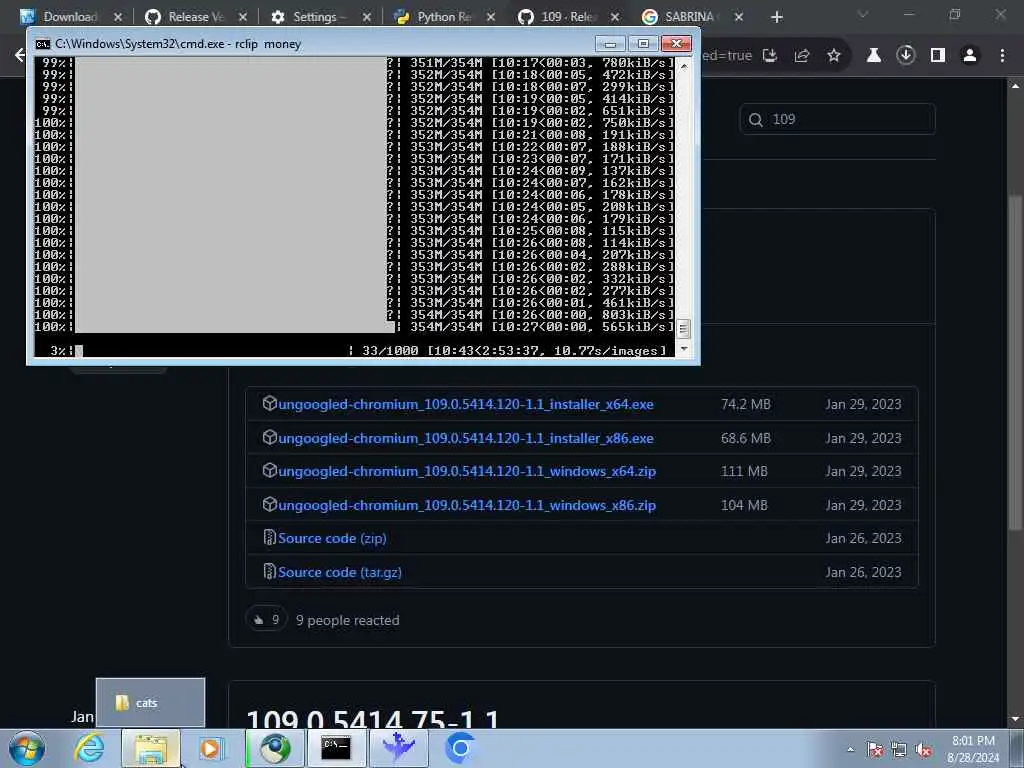Click the thumbs up reaction button
Image resolution: width=1024 pixels, height=768 pixels.
[266, 620]
